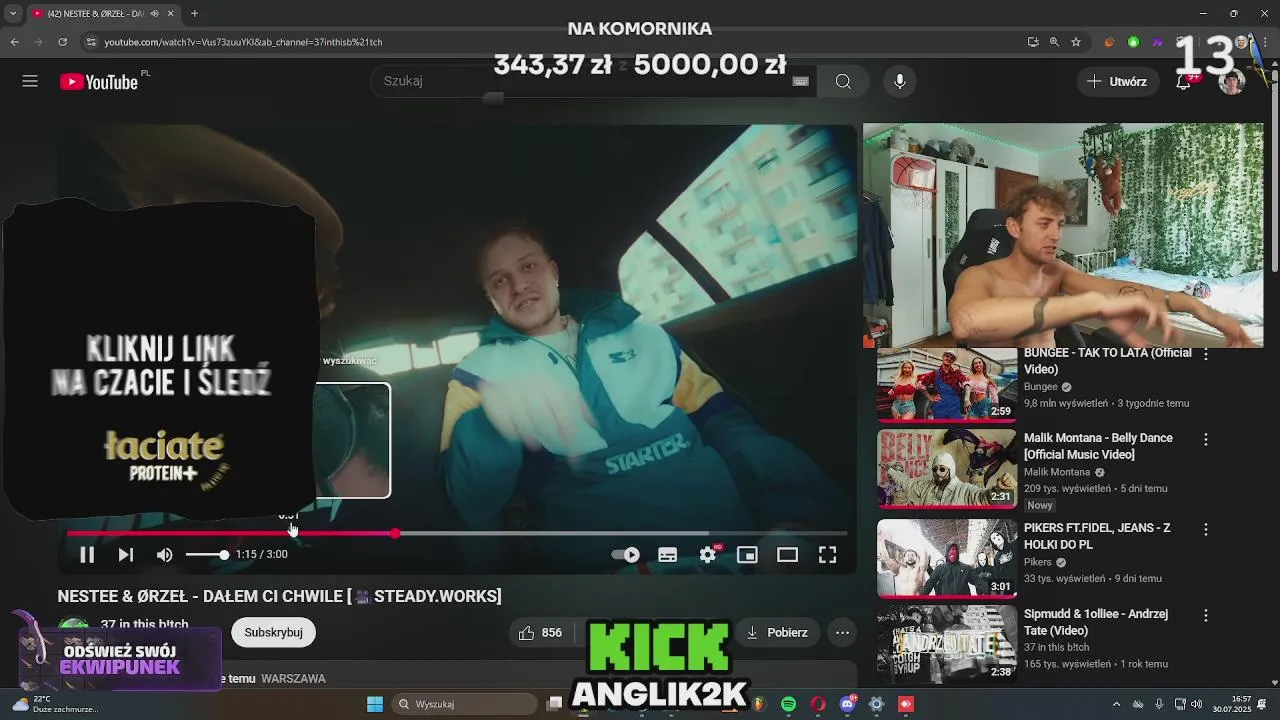Bookmark this page with the star
This screenshot has height=720, width=1280.
click(x=1076, y=42)
